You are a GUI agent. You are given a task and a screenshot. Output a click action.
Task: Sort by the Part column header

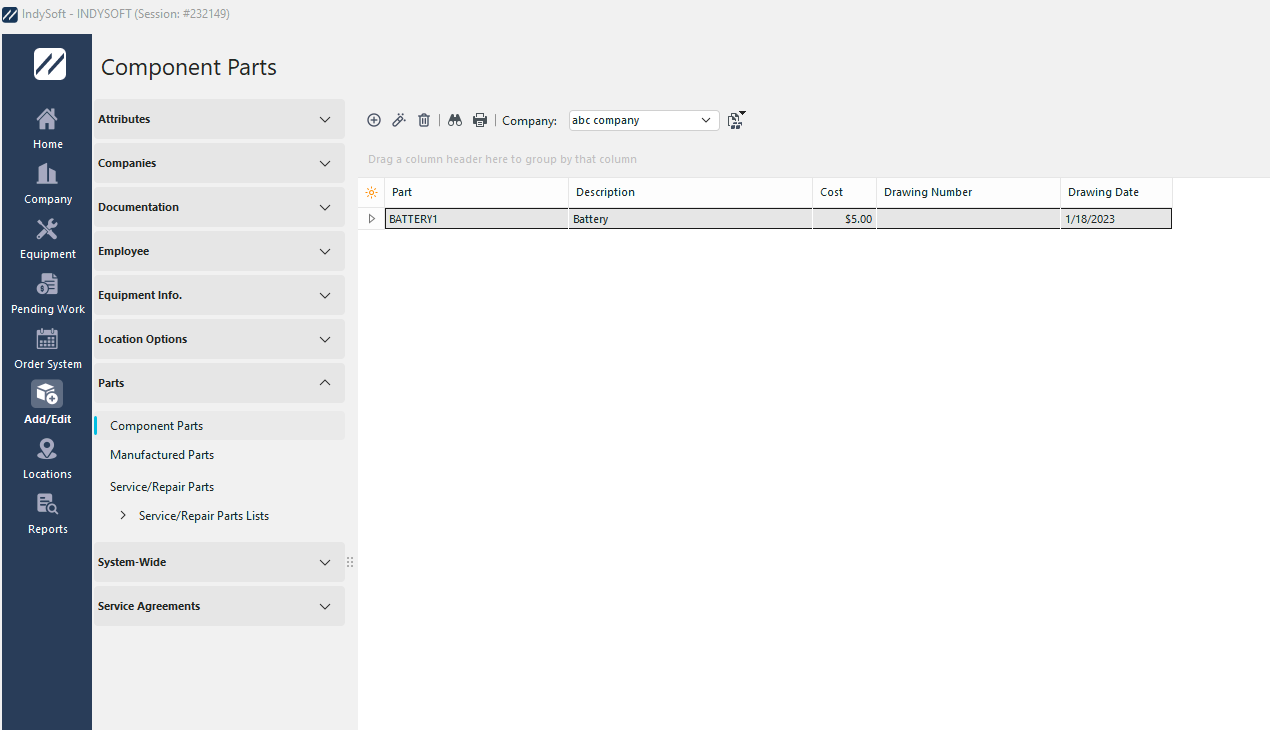(476, 192)
